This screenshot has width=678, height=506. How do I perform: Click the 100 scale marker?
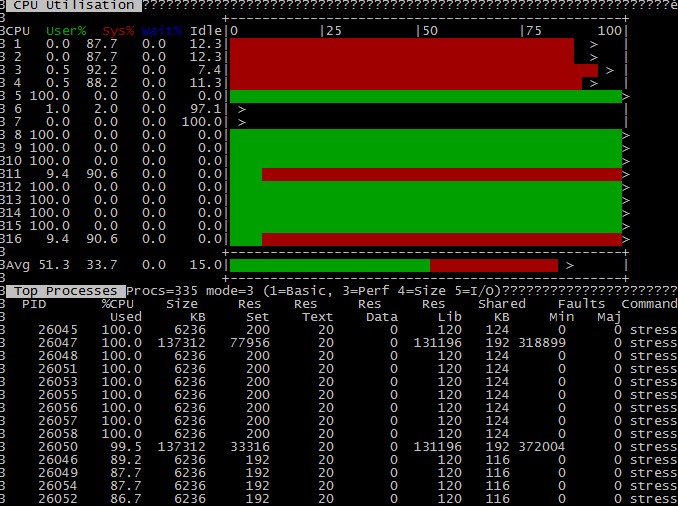[610, 31]
